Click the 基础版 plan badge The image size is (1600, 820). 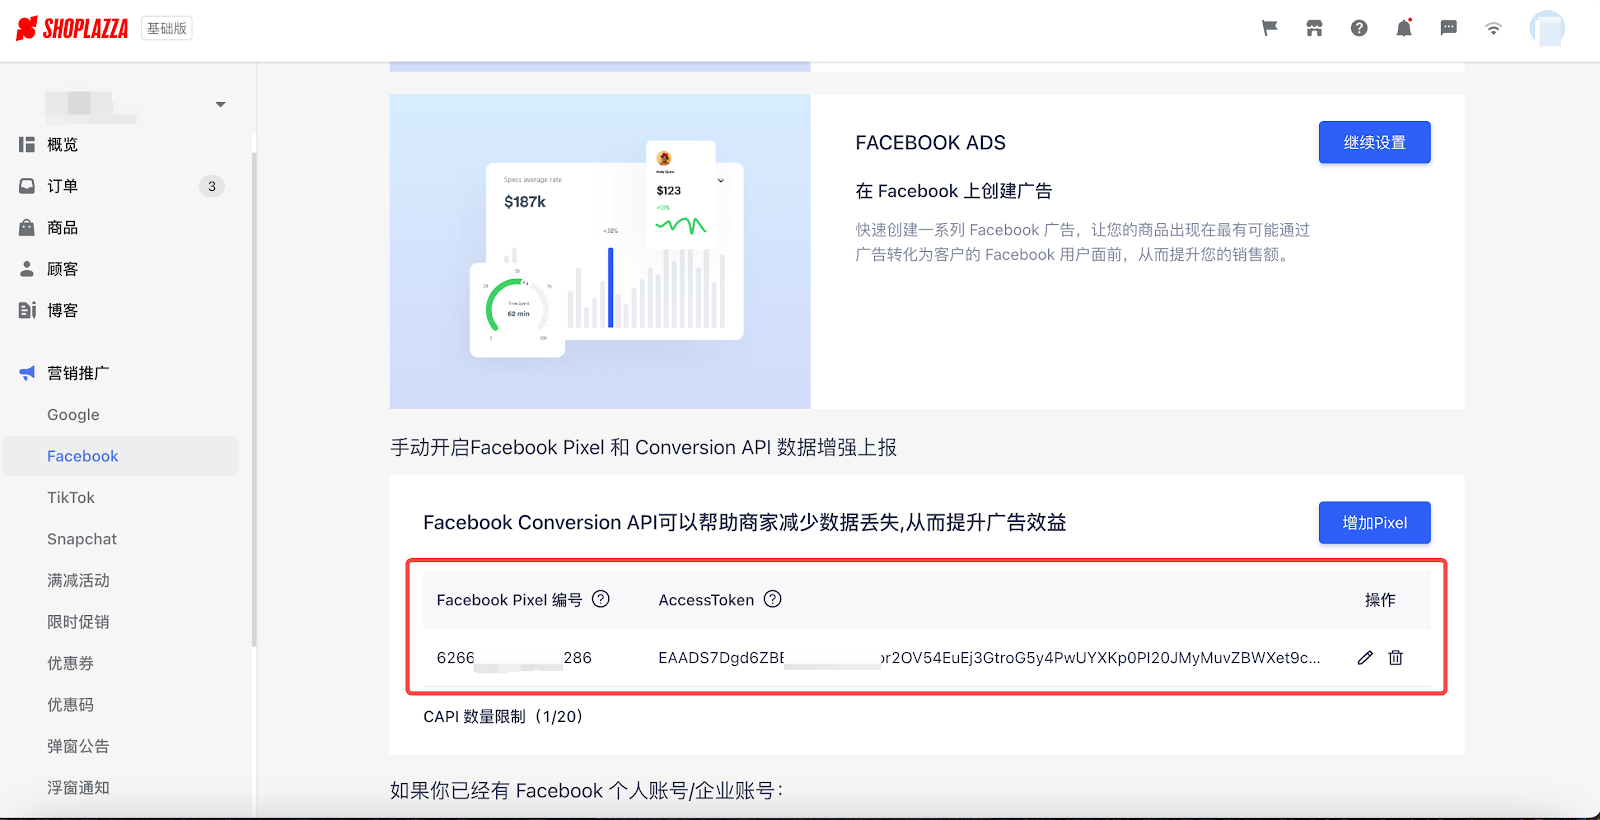(x=167, y=28)
